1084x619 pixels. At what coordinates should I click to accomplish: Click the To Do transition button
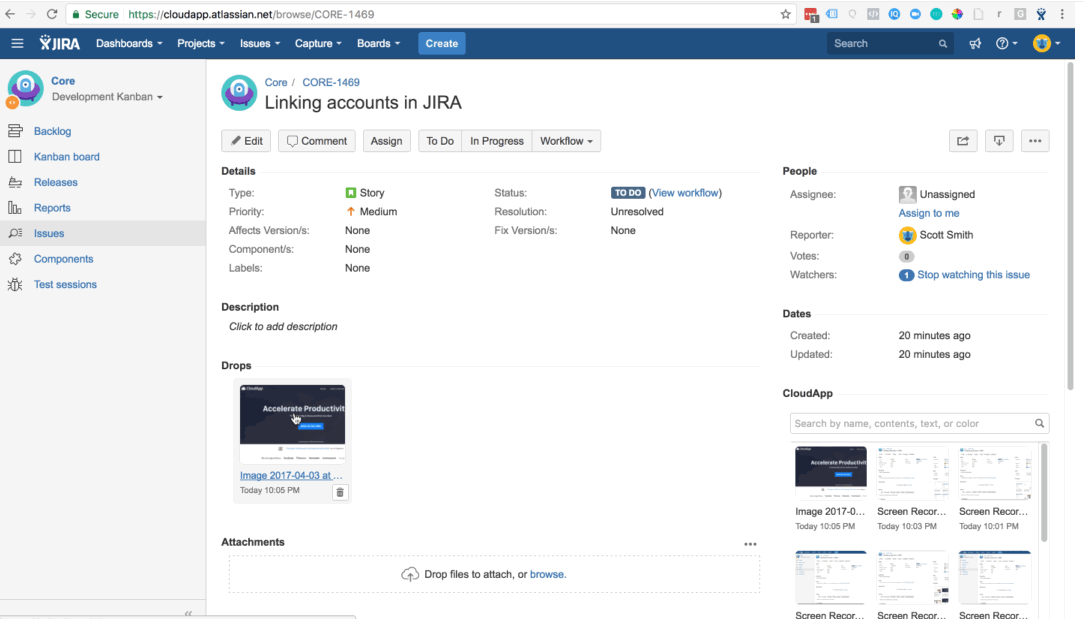pyautogui.click(x=440, y=141)
